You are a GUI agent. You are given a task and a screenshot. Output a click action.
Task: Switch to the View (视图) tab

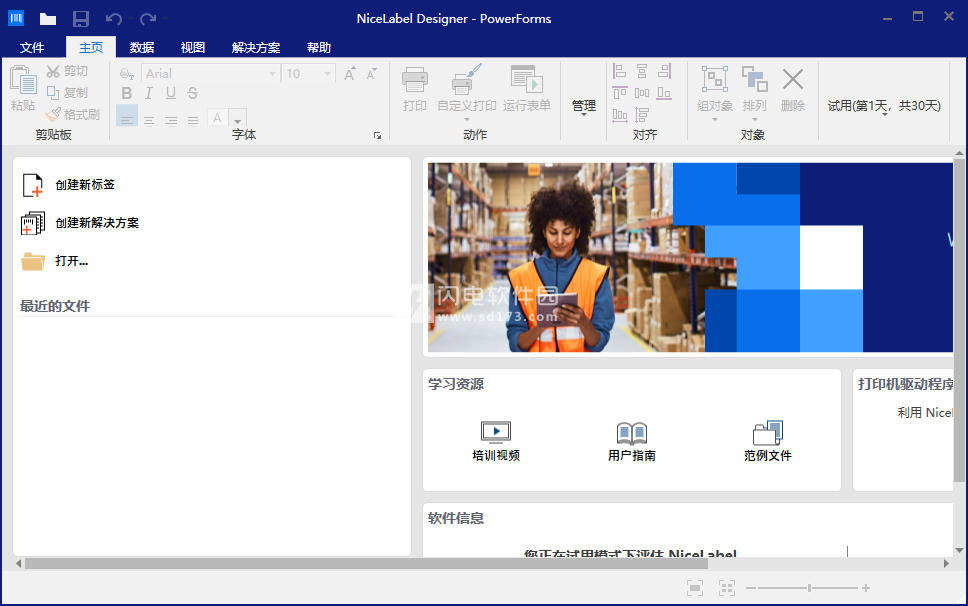click(193, 48)
